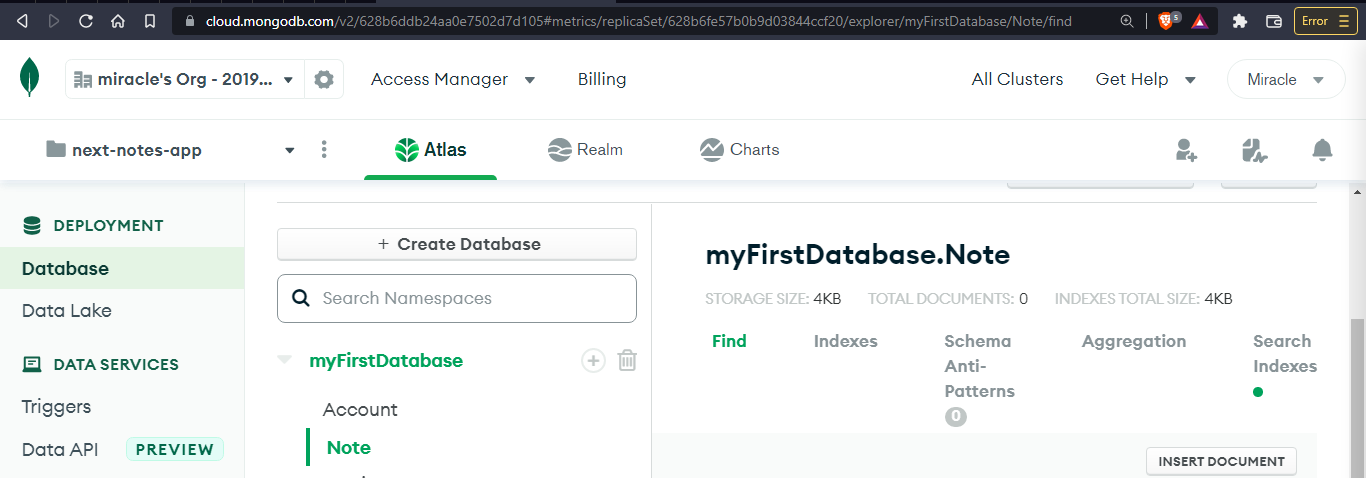Open the Search Indexes tab

click(x=1284, y=365)
